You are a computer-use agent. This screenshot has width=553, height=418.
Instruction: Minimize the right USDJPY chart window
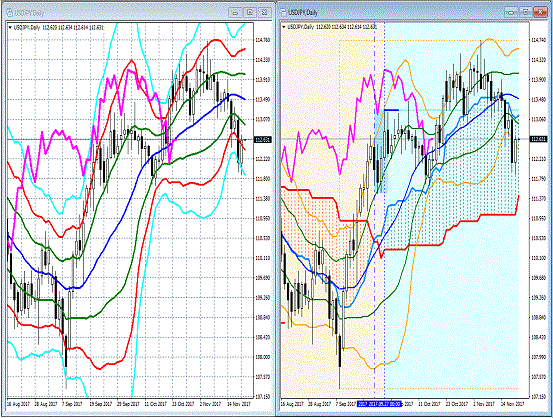(511, 12)
